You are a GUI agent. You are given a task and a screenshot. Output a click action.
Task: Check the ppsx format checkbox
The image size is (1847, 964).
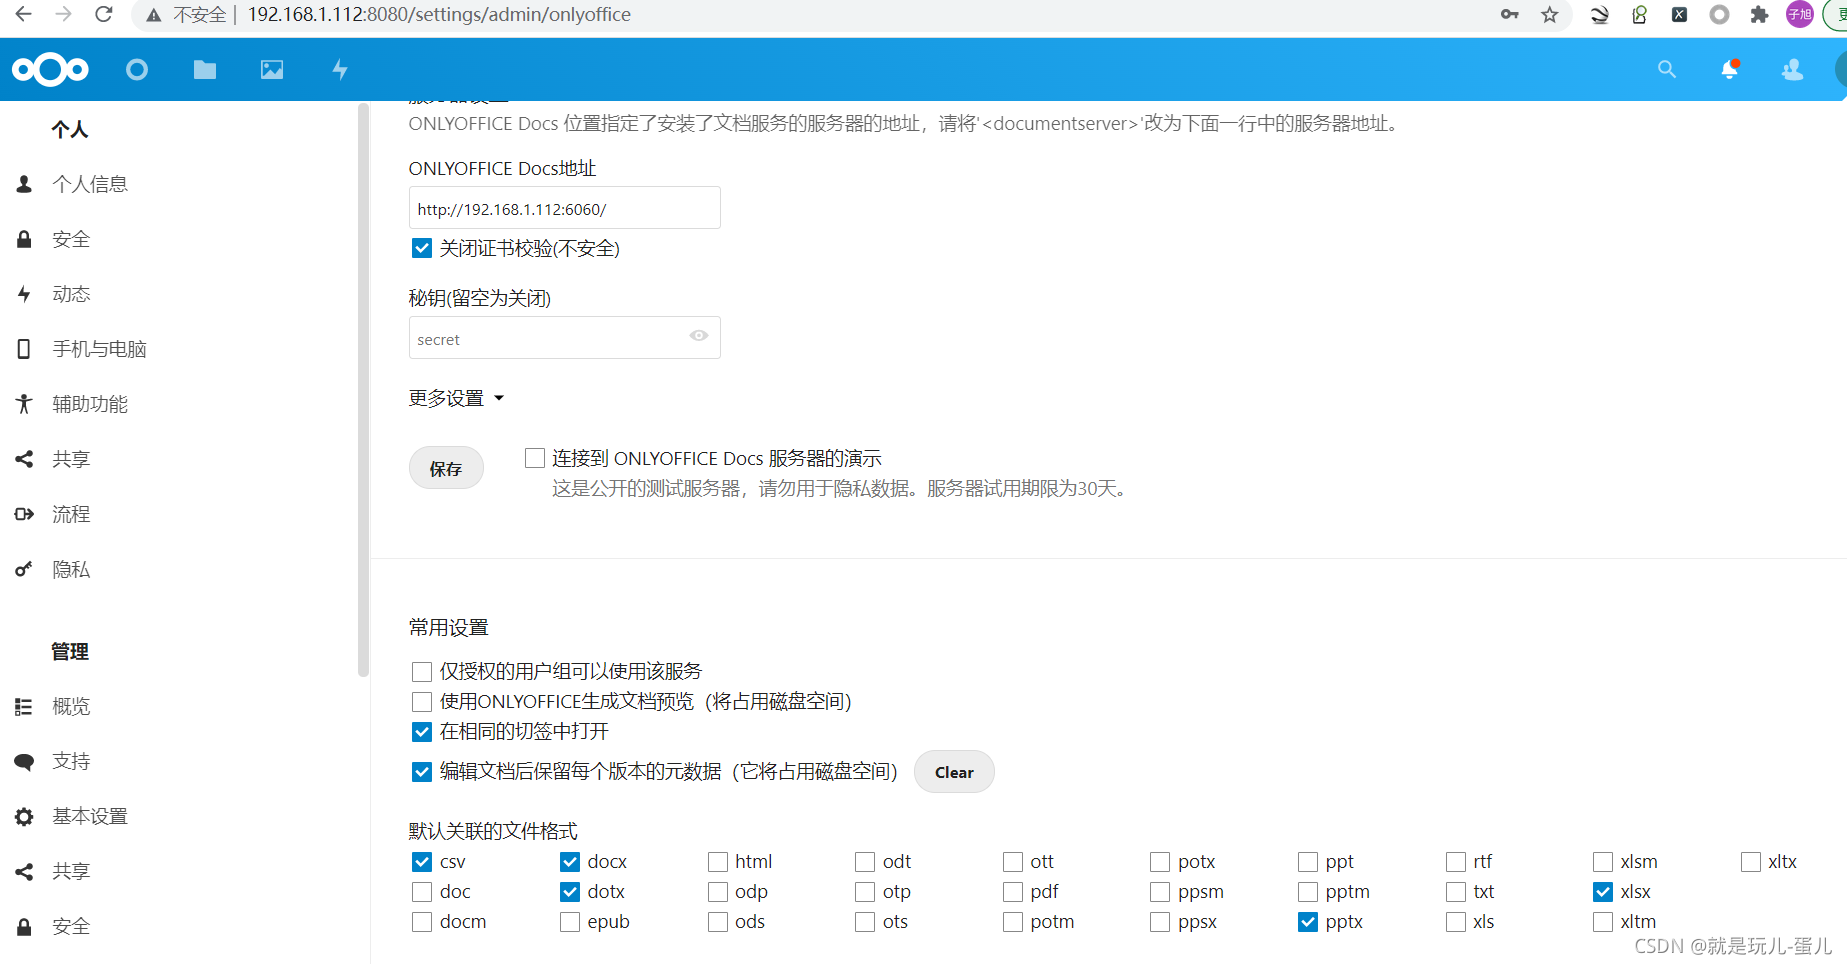[1160, 921]
